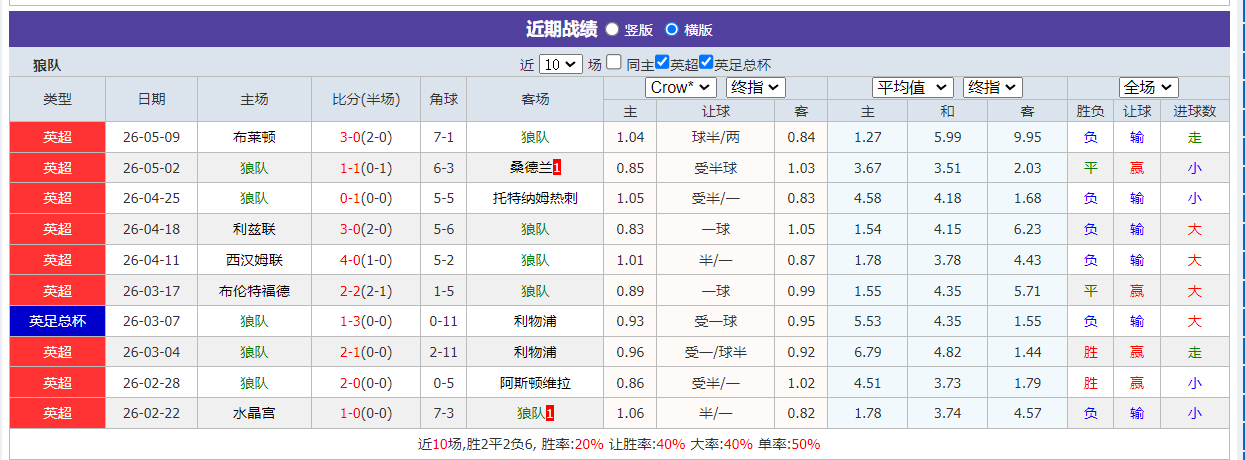
Task: Open score 3-0(2-0) of 26-05-09 match
Action: pyautogui.click(x=366, y=137)
